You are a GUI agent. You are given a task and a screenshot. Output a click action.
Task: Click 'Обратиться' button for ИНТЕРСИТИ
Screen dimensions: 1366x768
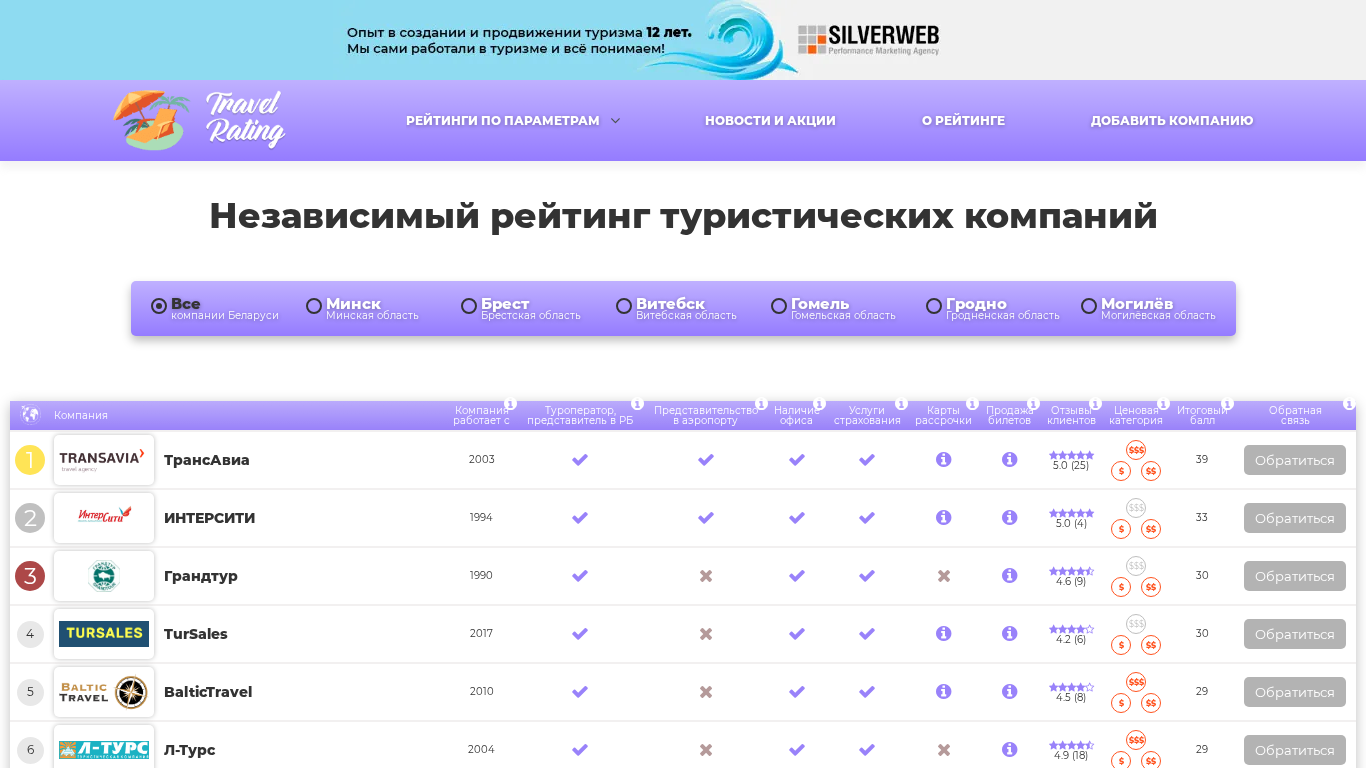click(1295, 518)
